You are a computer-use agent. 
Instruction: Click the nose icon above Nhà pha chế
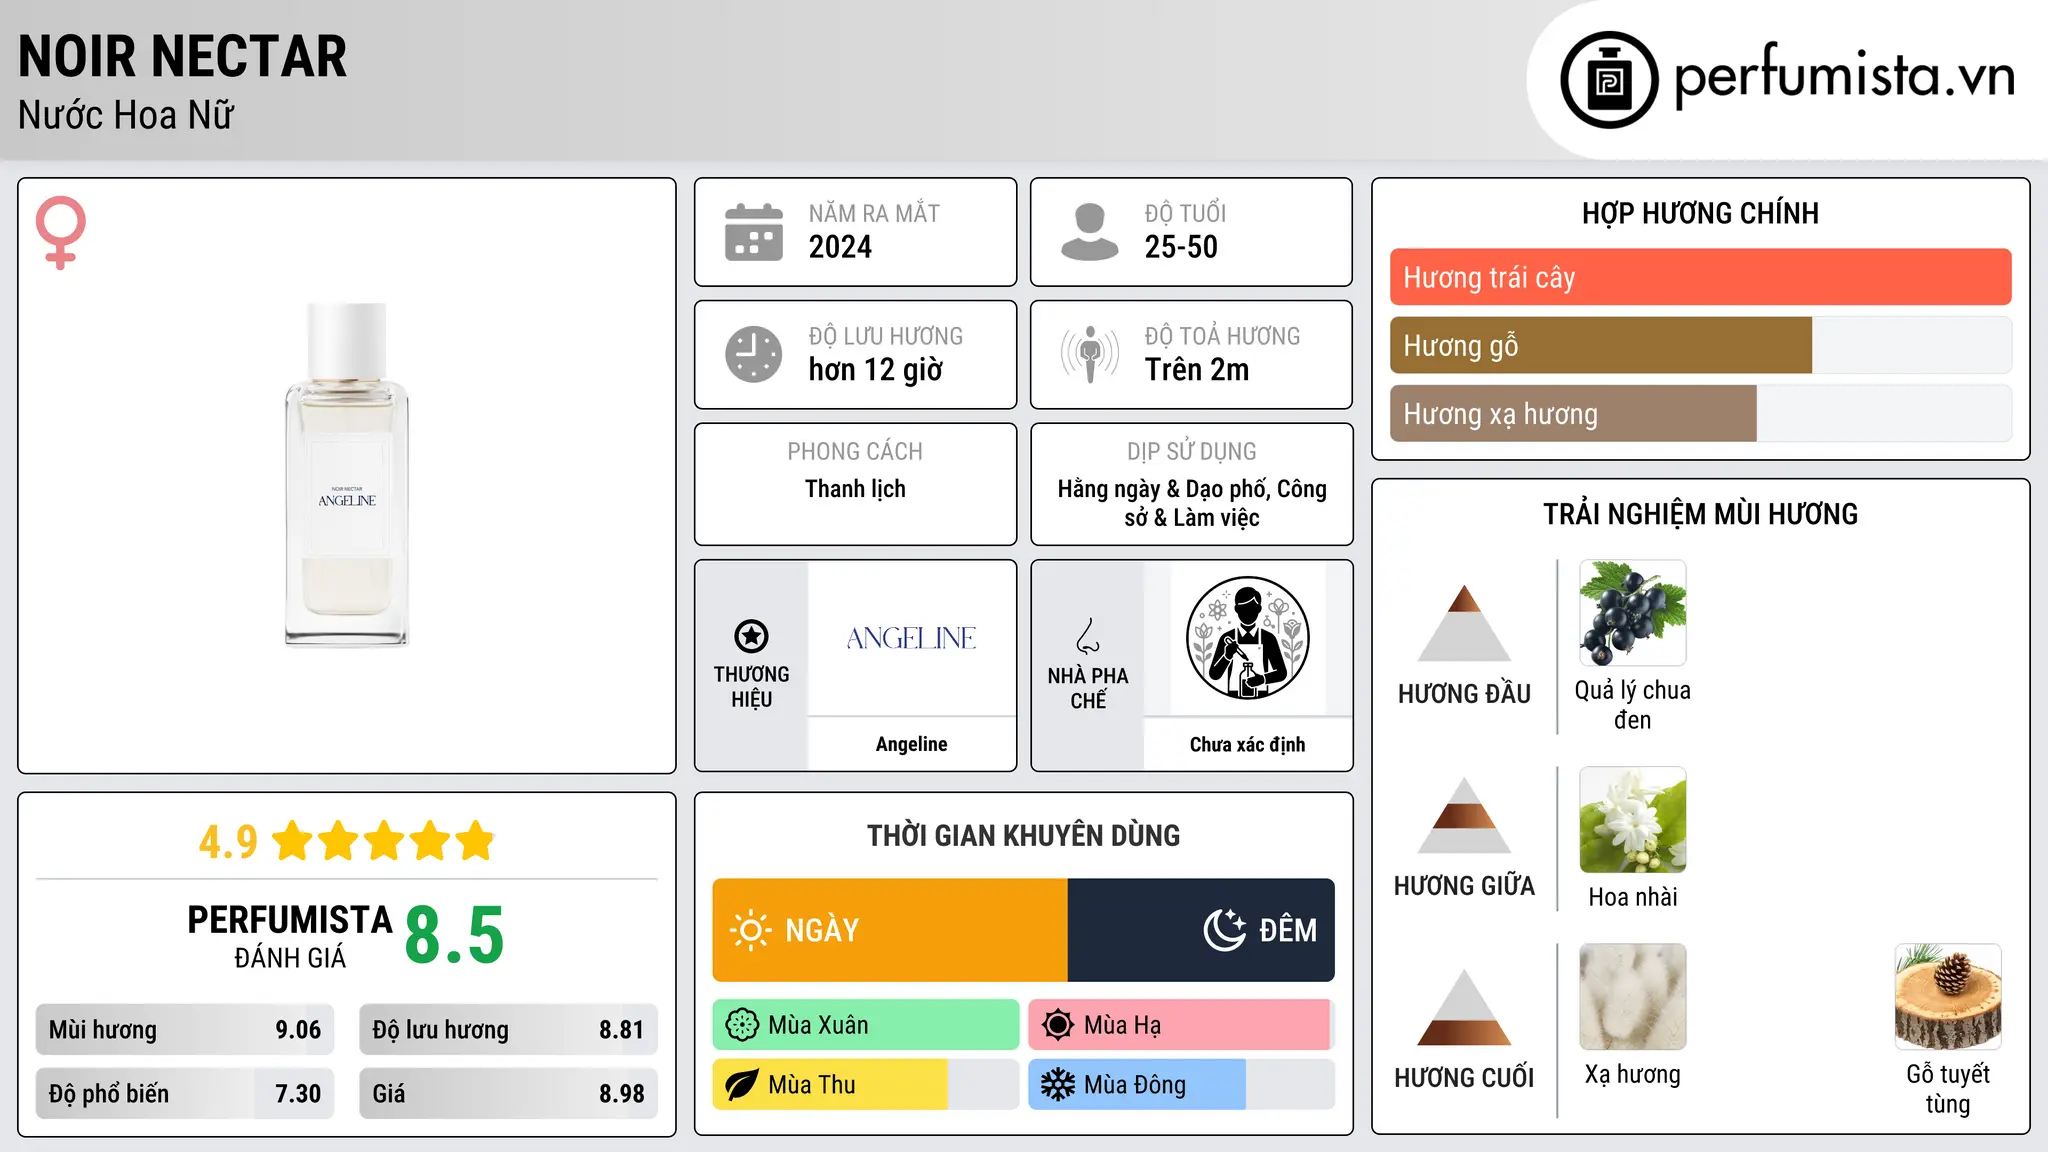coord(1088,636)
